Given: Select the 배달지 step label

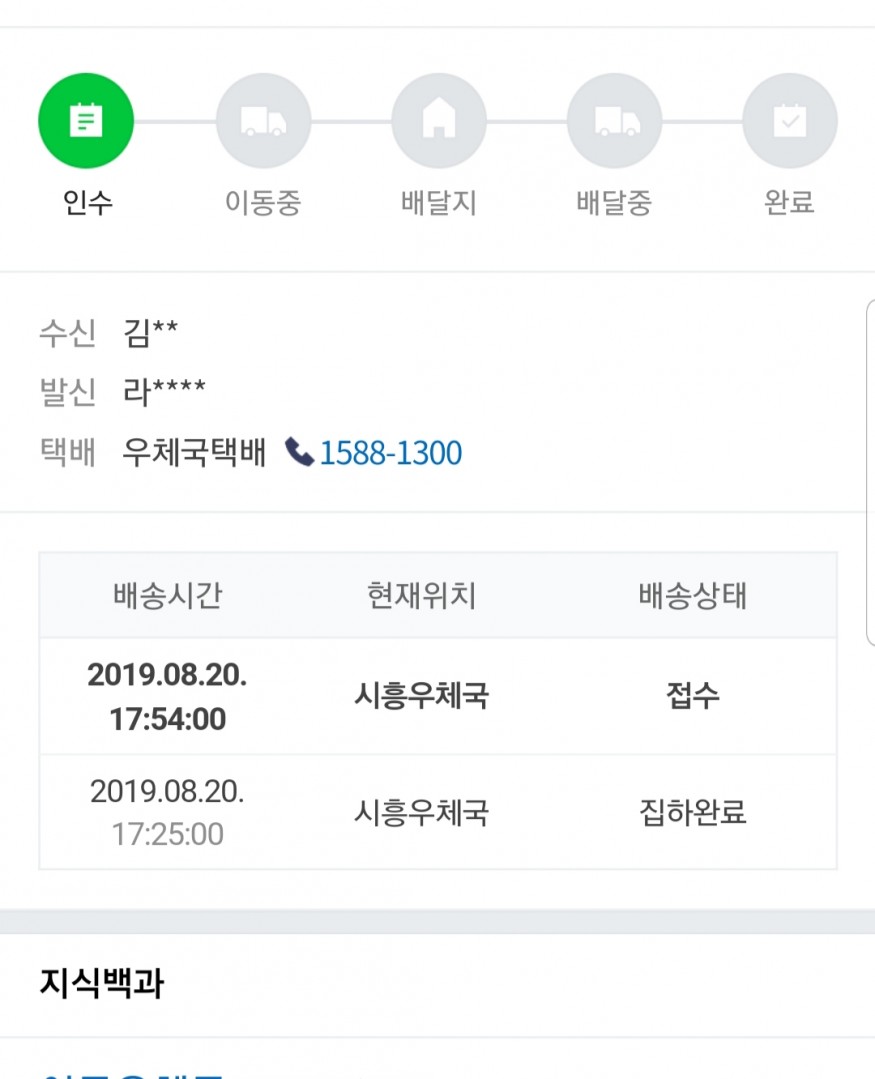Looking at the screenshot, I should click(439, 202).
